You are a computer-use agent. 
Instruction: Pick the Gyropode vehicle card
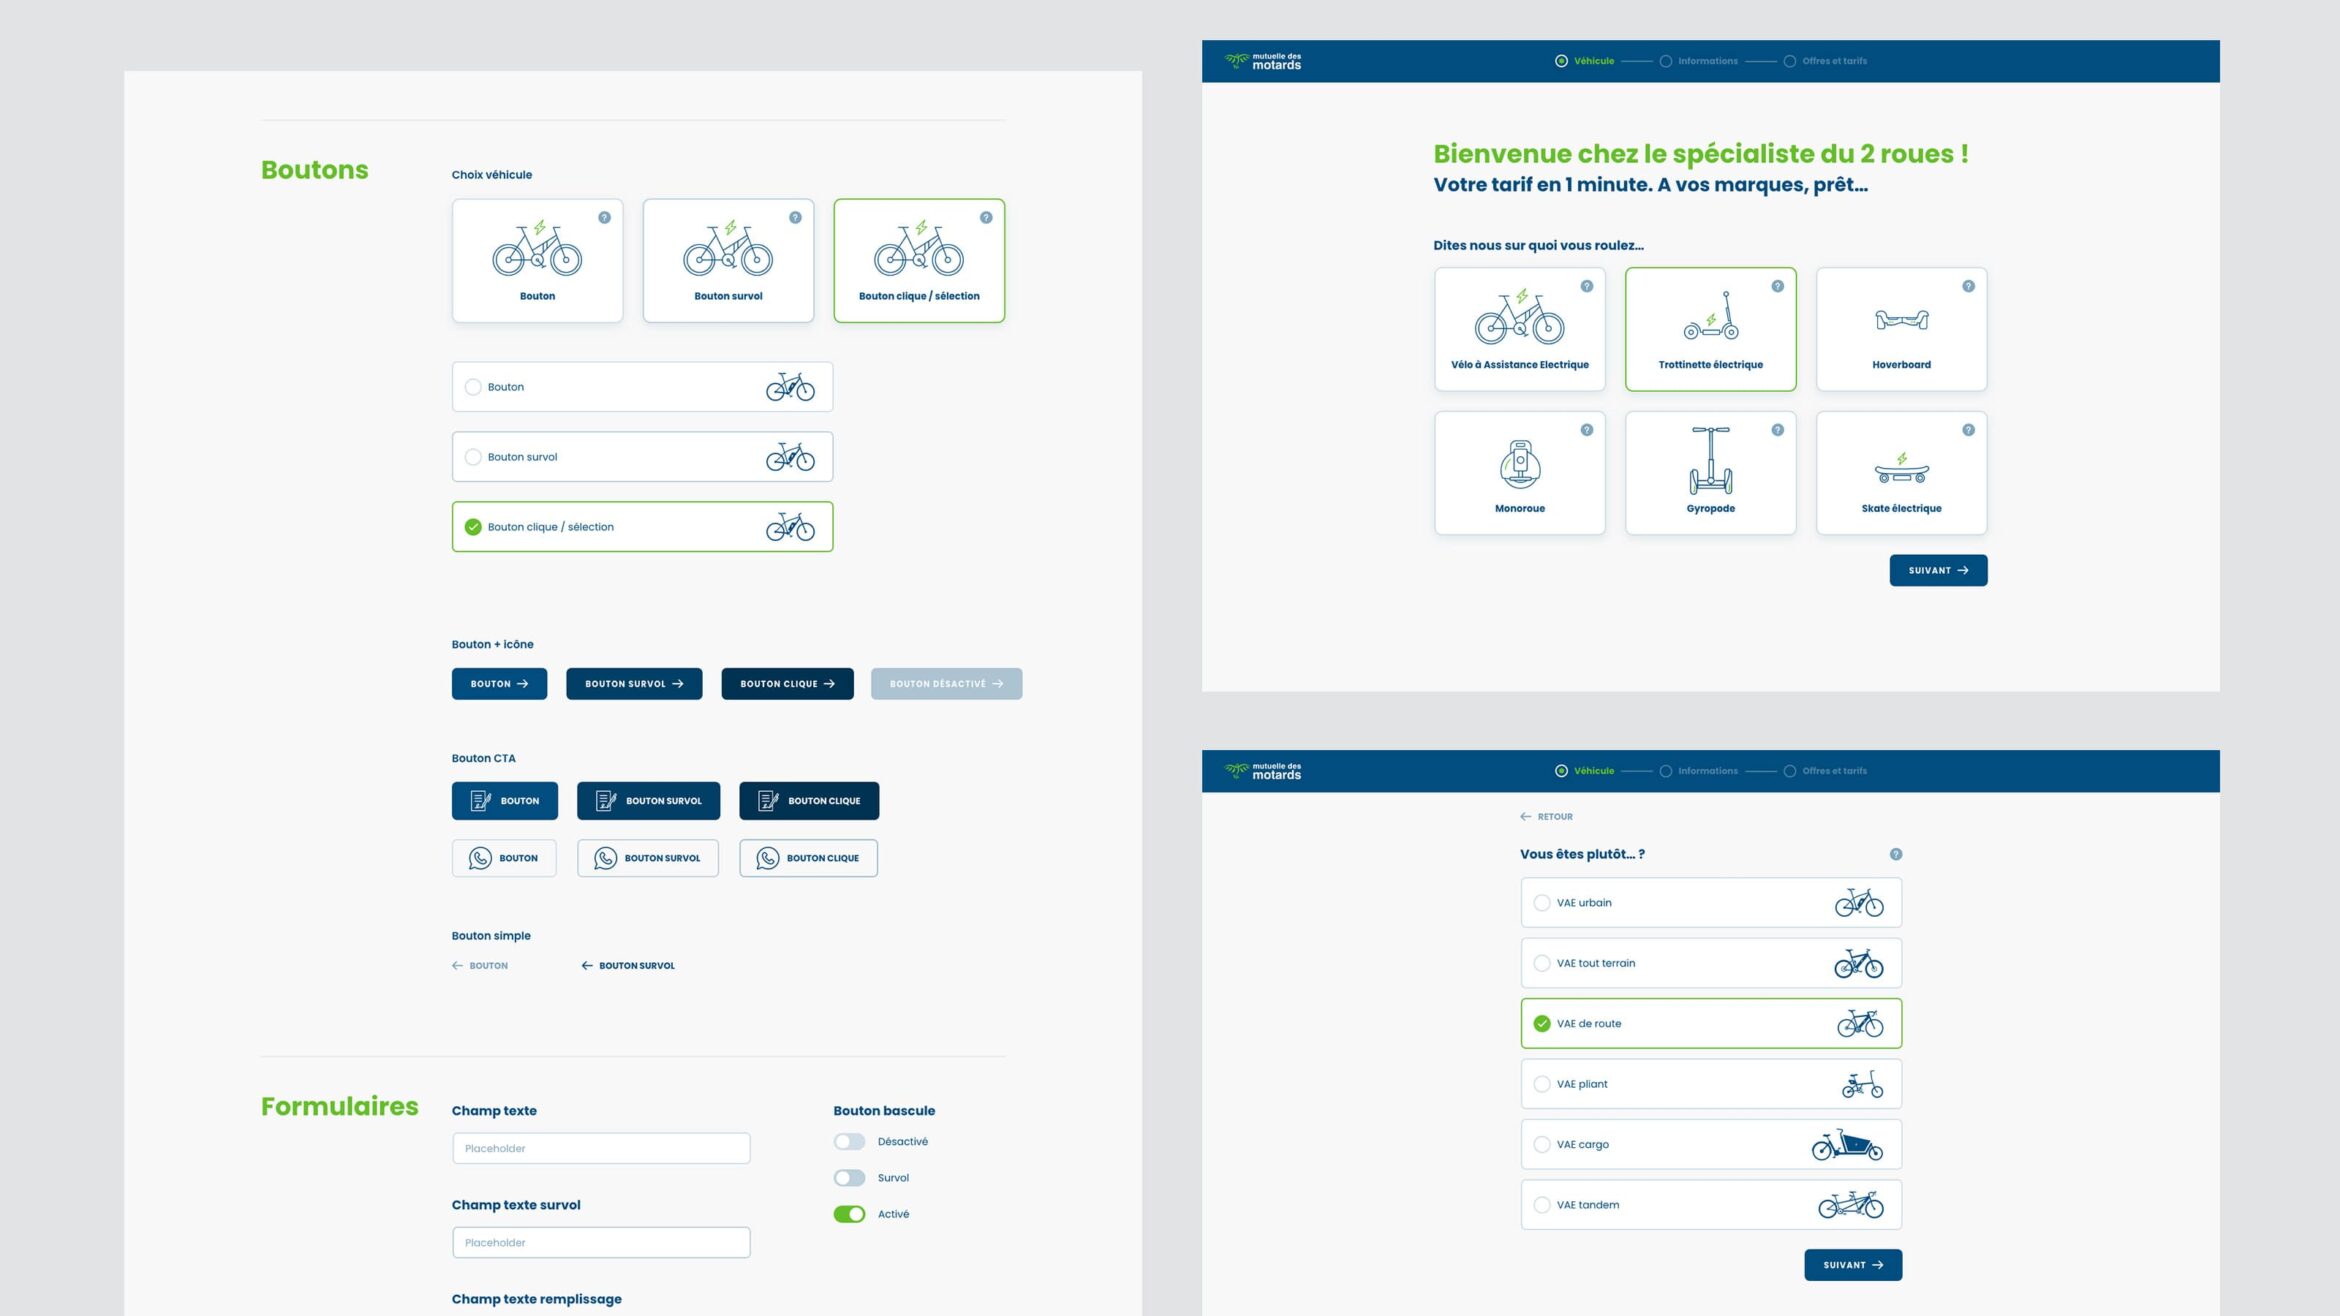click(x=1710, y=473)
